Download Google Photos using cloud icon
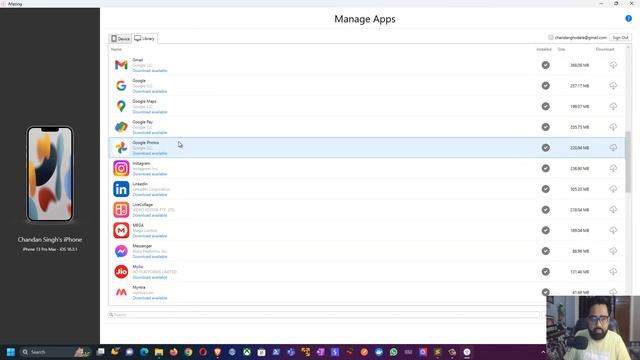This screenshot has width=640, height=360. point(613,147)
